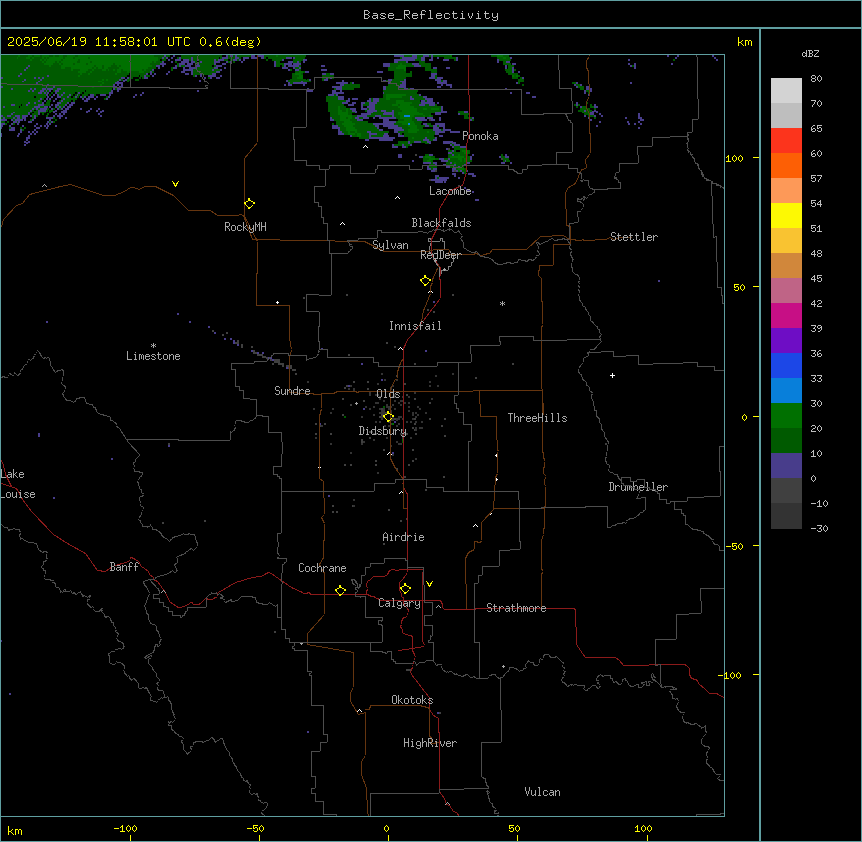Pick the bright green 20–30 dBZ legend swatch

[x=786, y=416]
